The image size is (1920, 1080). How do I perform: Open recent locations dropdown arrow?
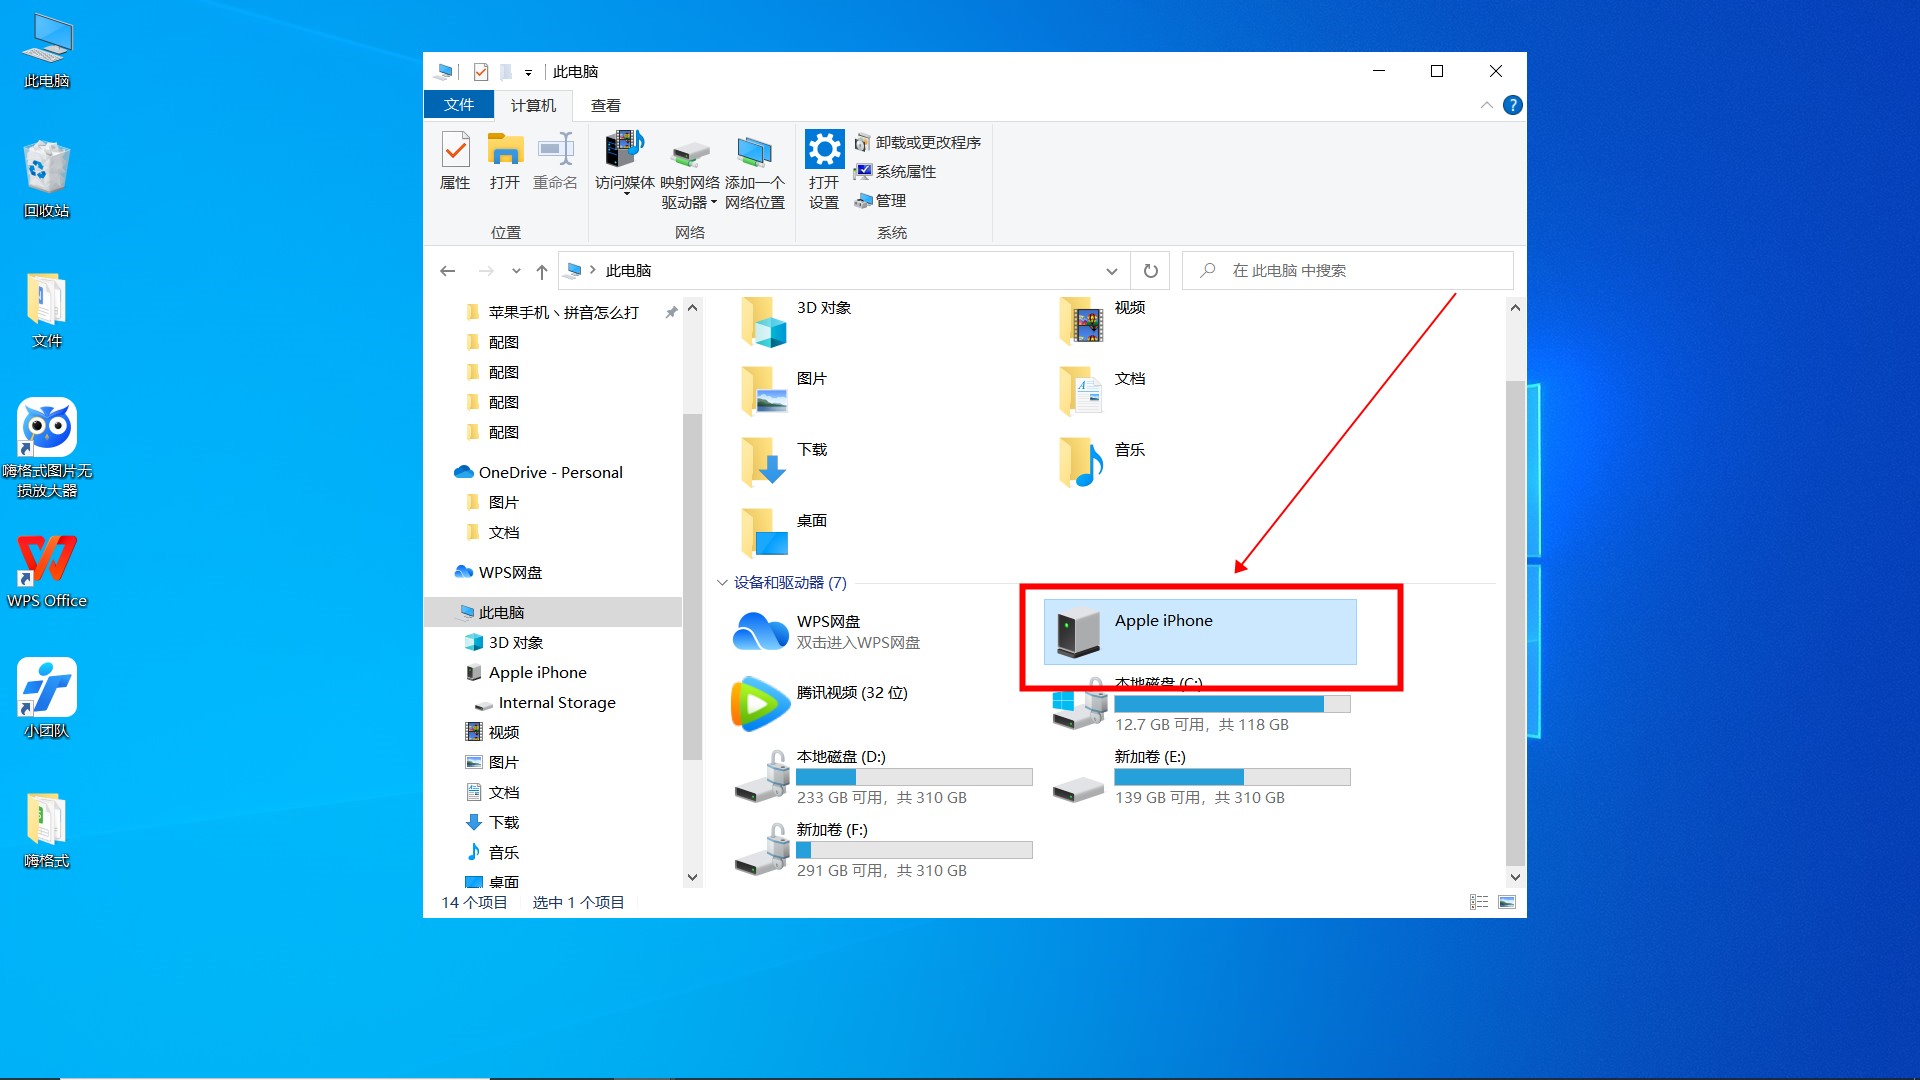click(x=516, y=271)
